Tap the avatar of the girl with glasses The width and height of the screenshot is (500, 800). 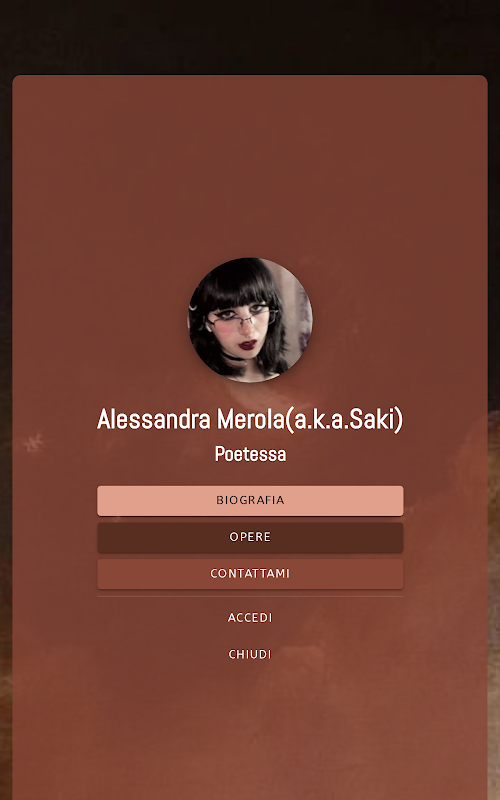pos(250,320)
